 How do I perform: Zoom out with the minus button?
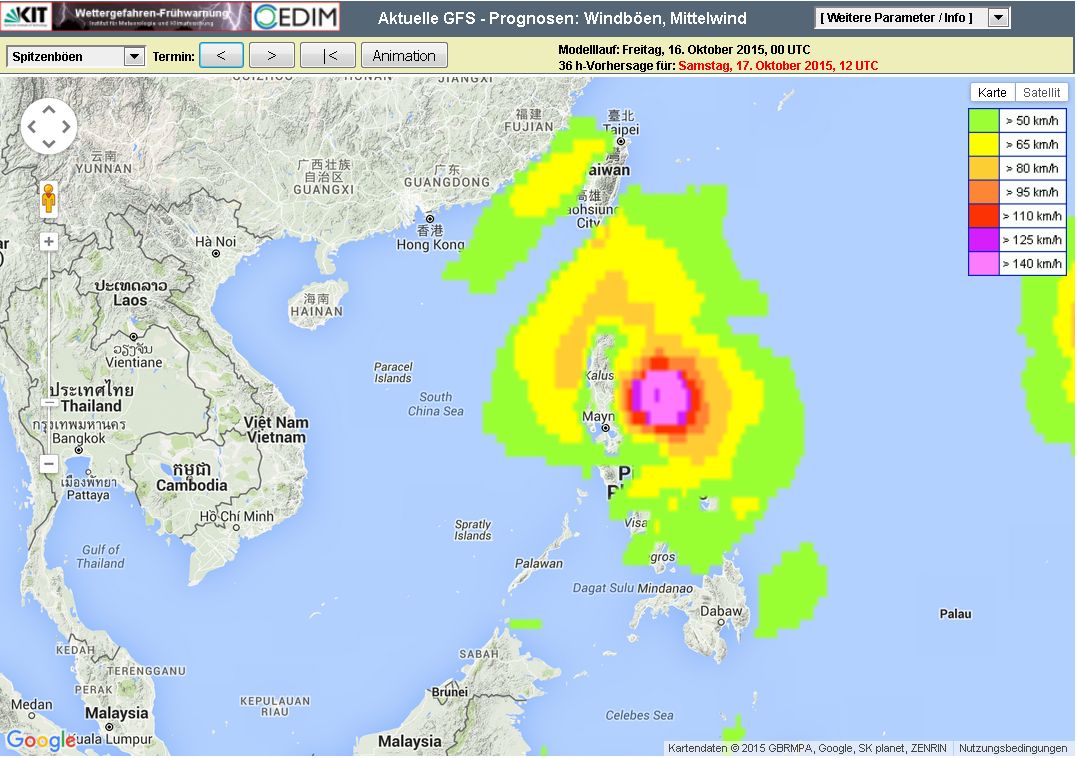pyautogui.click(x=49, y=464)
